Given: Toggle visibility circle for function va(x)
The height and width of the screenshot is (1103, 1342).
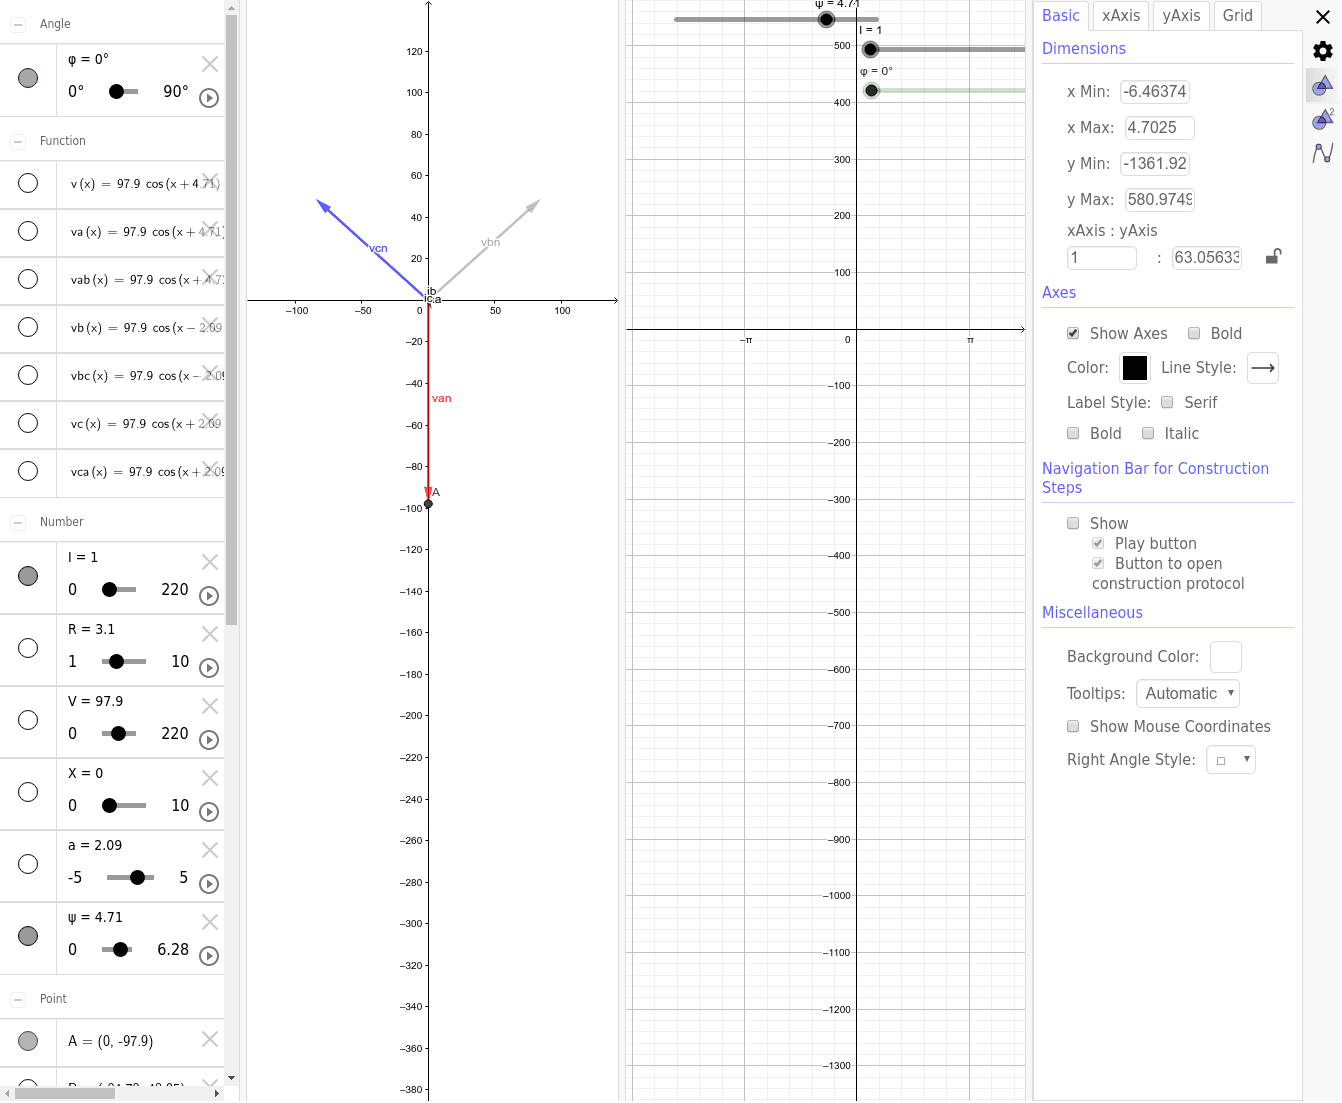Looking at the screenshot, I should pos(29,232).
